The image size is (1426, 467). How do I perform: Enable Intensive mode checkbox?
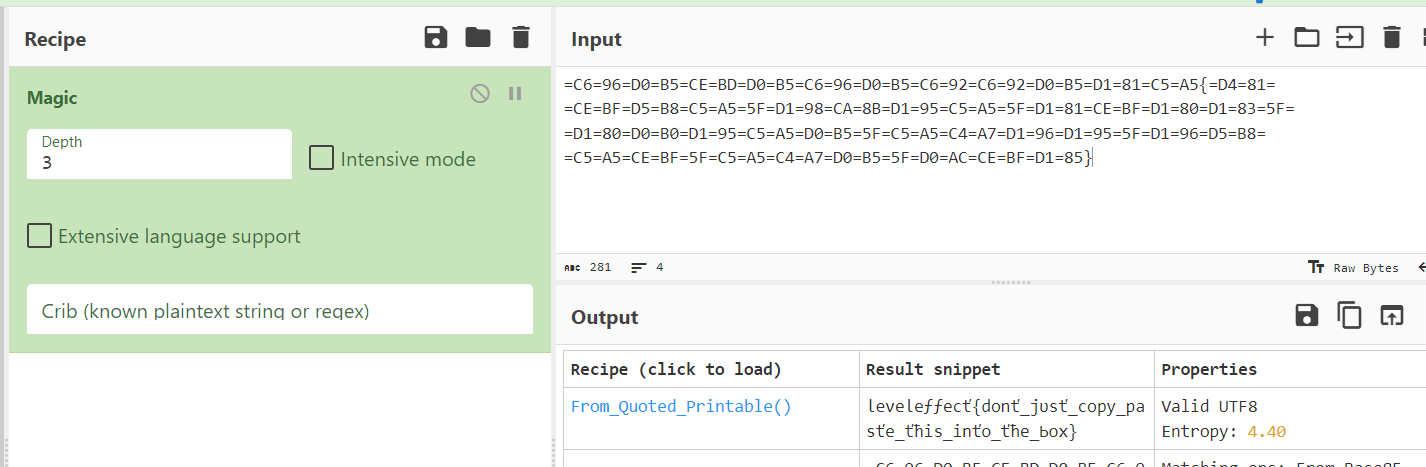pos(321,158)
